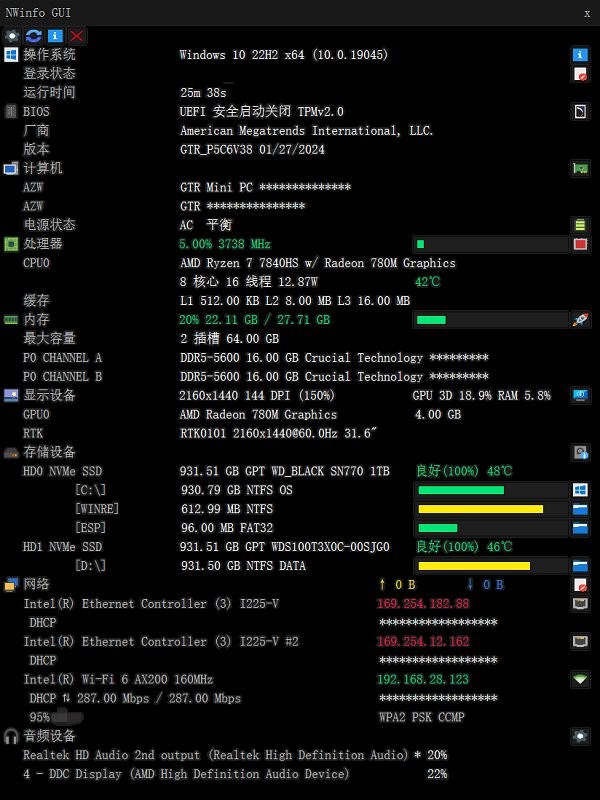Click the rocket icon beside memory usage

(x=580, y=320)
